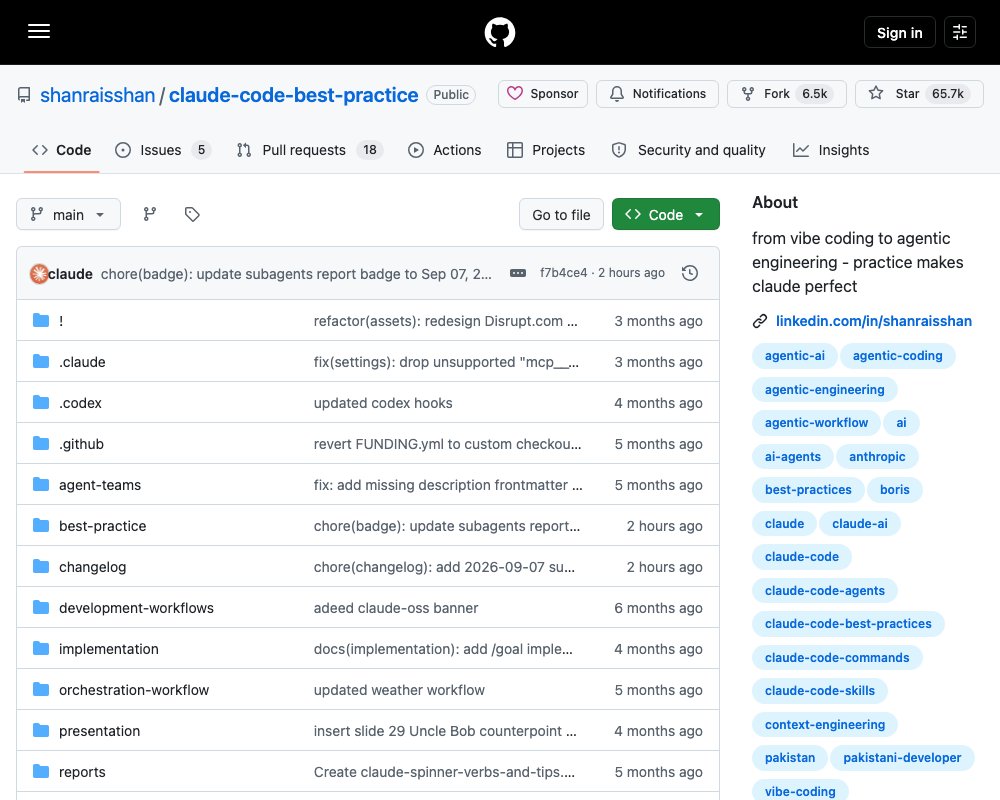
Task: View commit history clock icon
Action: tap(690, 273)
